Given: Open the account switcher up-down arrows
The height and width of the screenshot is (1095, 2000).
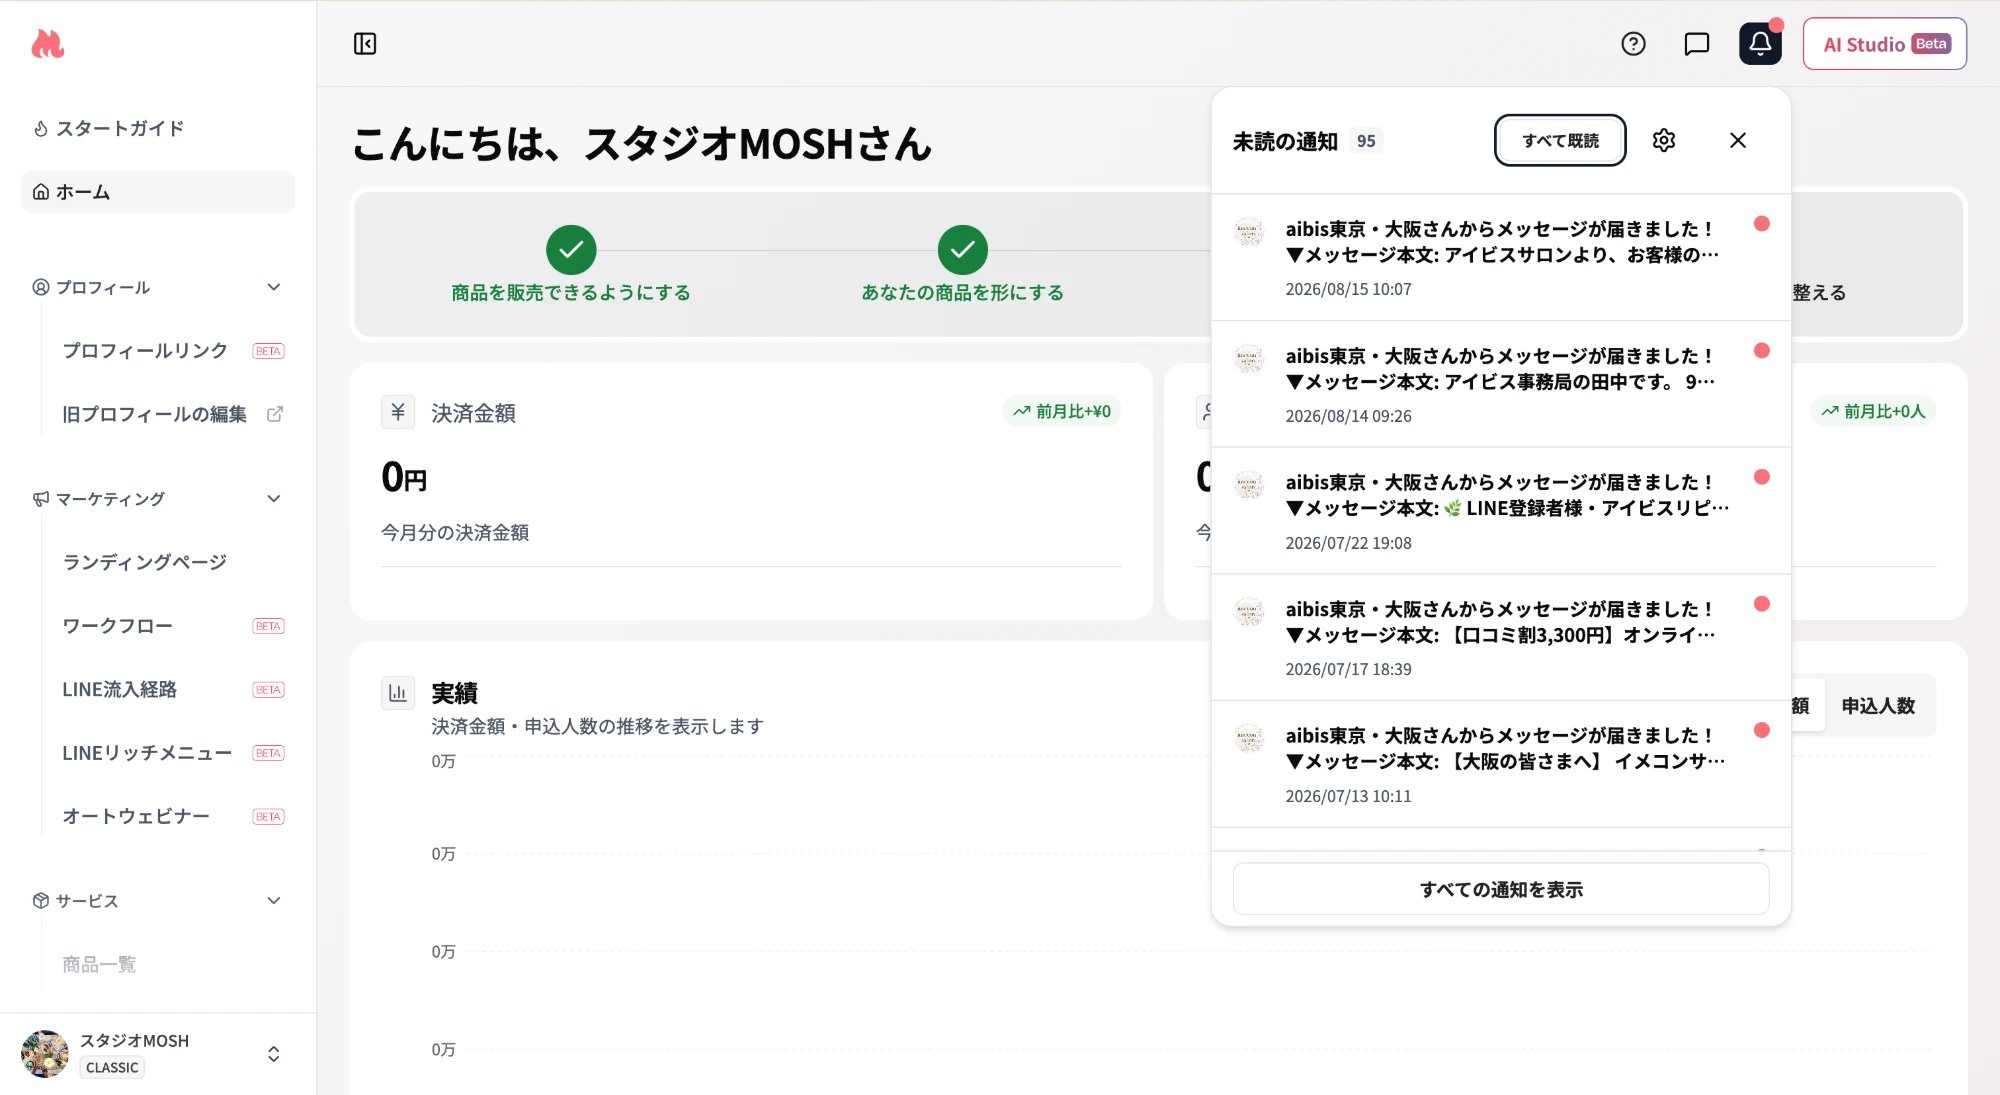Looking at the screenshot, I should click(274, 1054).
